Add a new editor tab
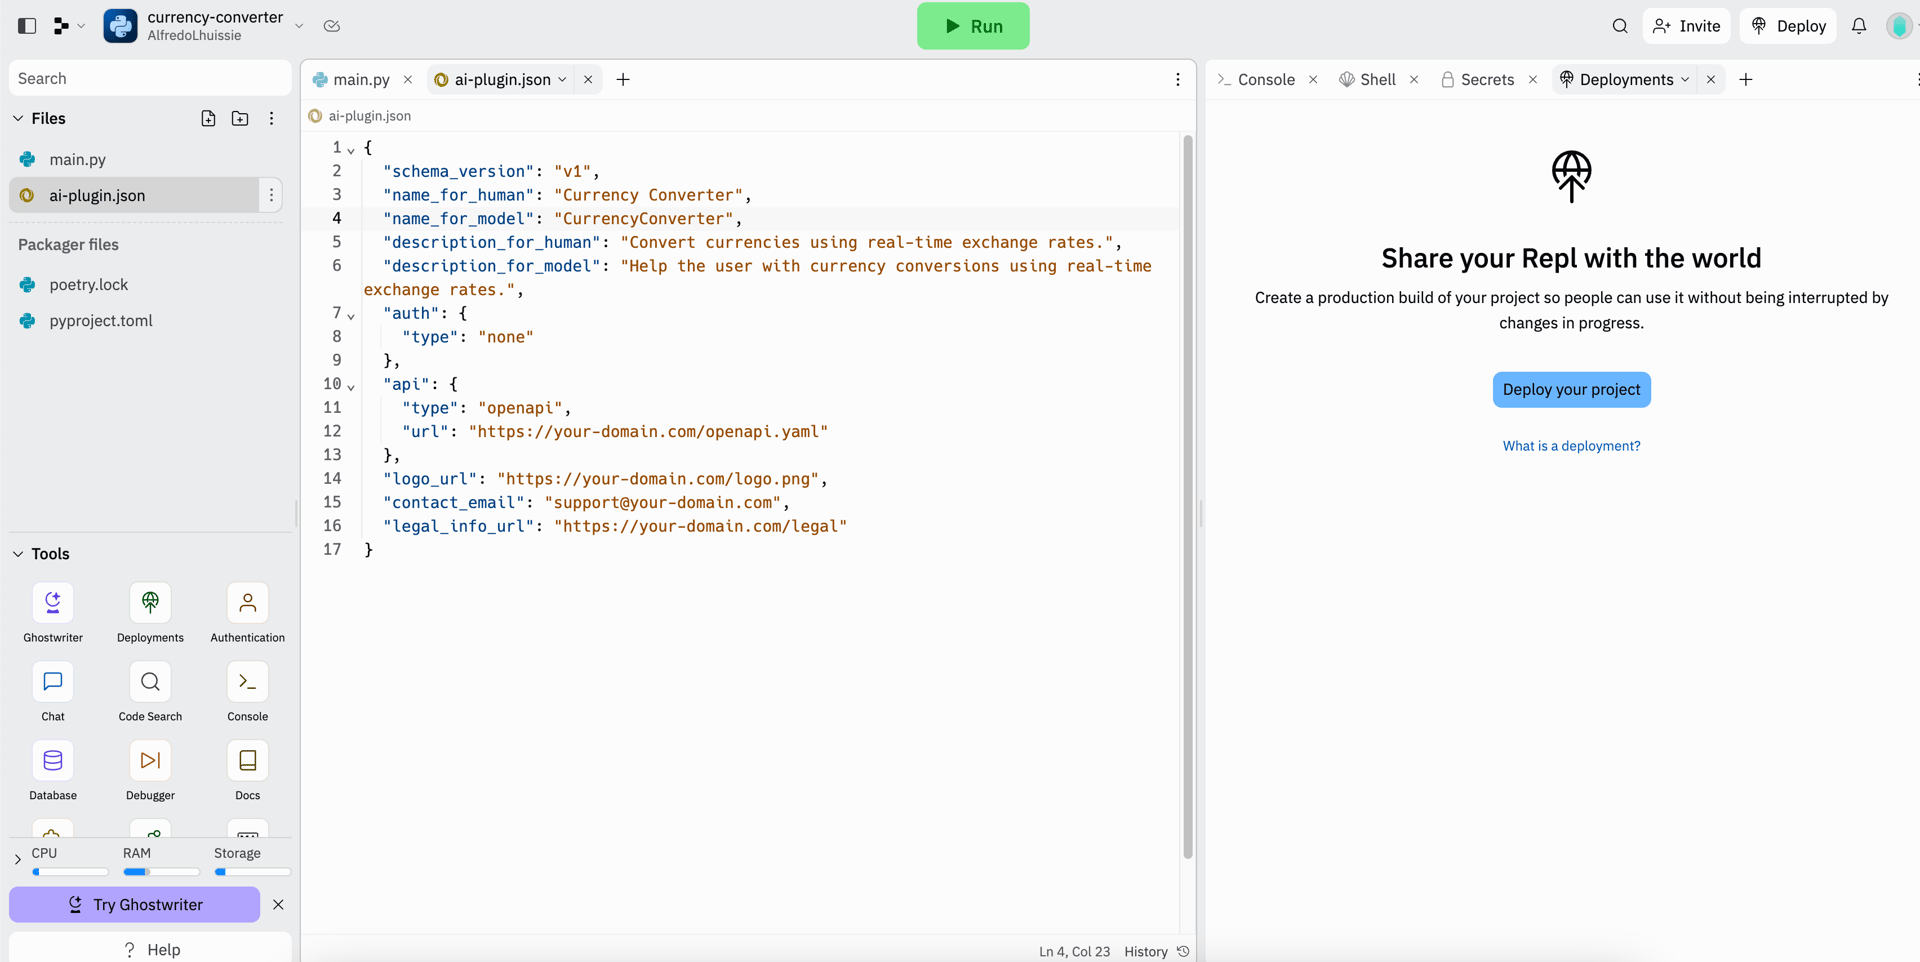The image size is (1920, 962). pyautogui.click(x=623, y=79)
